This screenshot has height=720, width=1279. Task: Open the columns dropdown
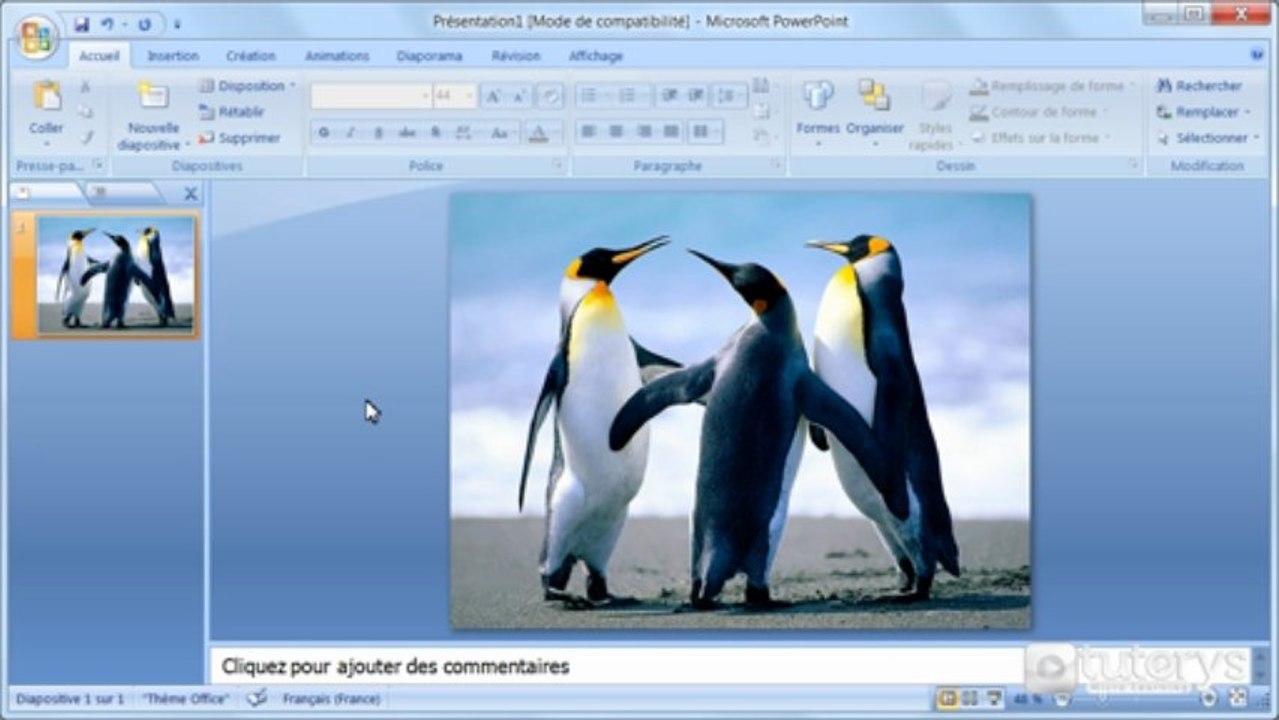(x=706, y=131)
